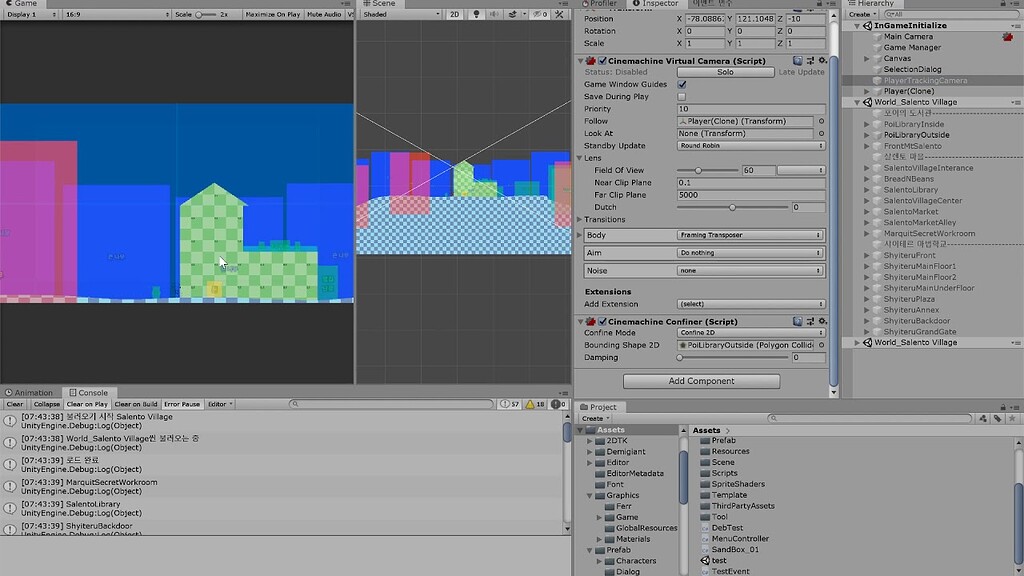Change Body from Framing Transposer dropdown
The image size is (1024, 576).
pos(748,236)
